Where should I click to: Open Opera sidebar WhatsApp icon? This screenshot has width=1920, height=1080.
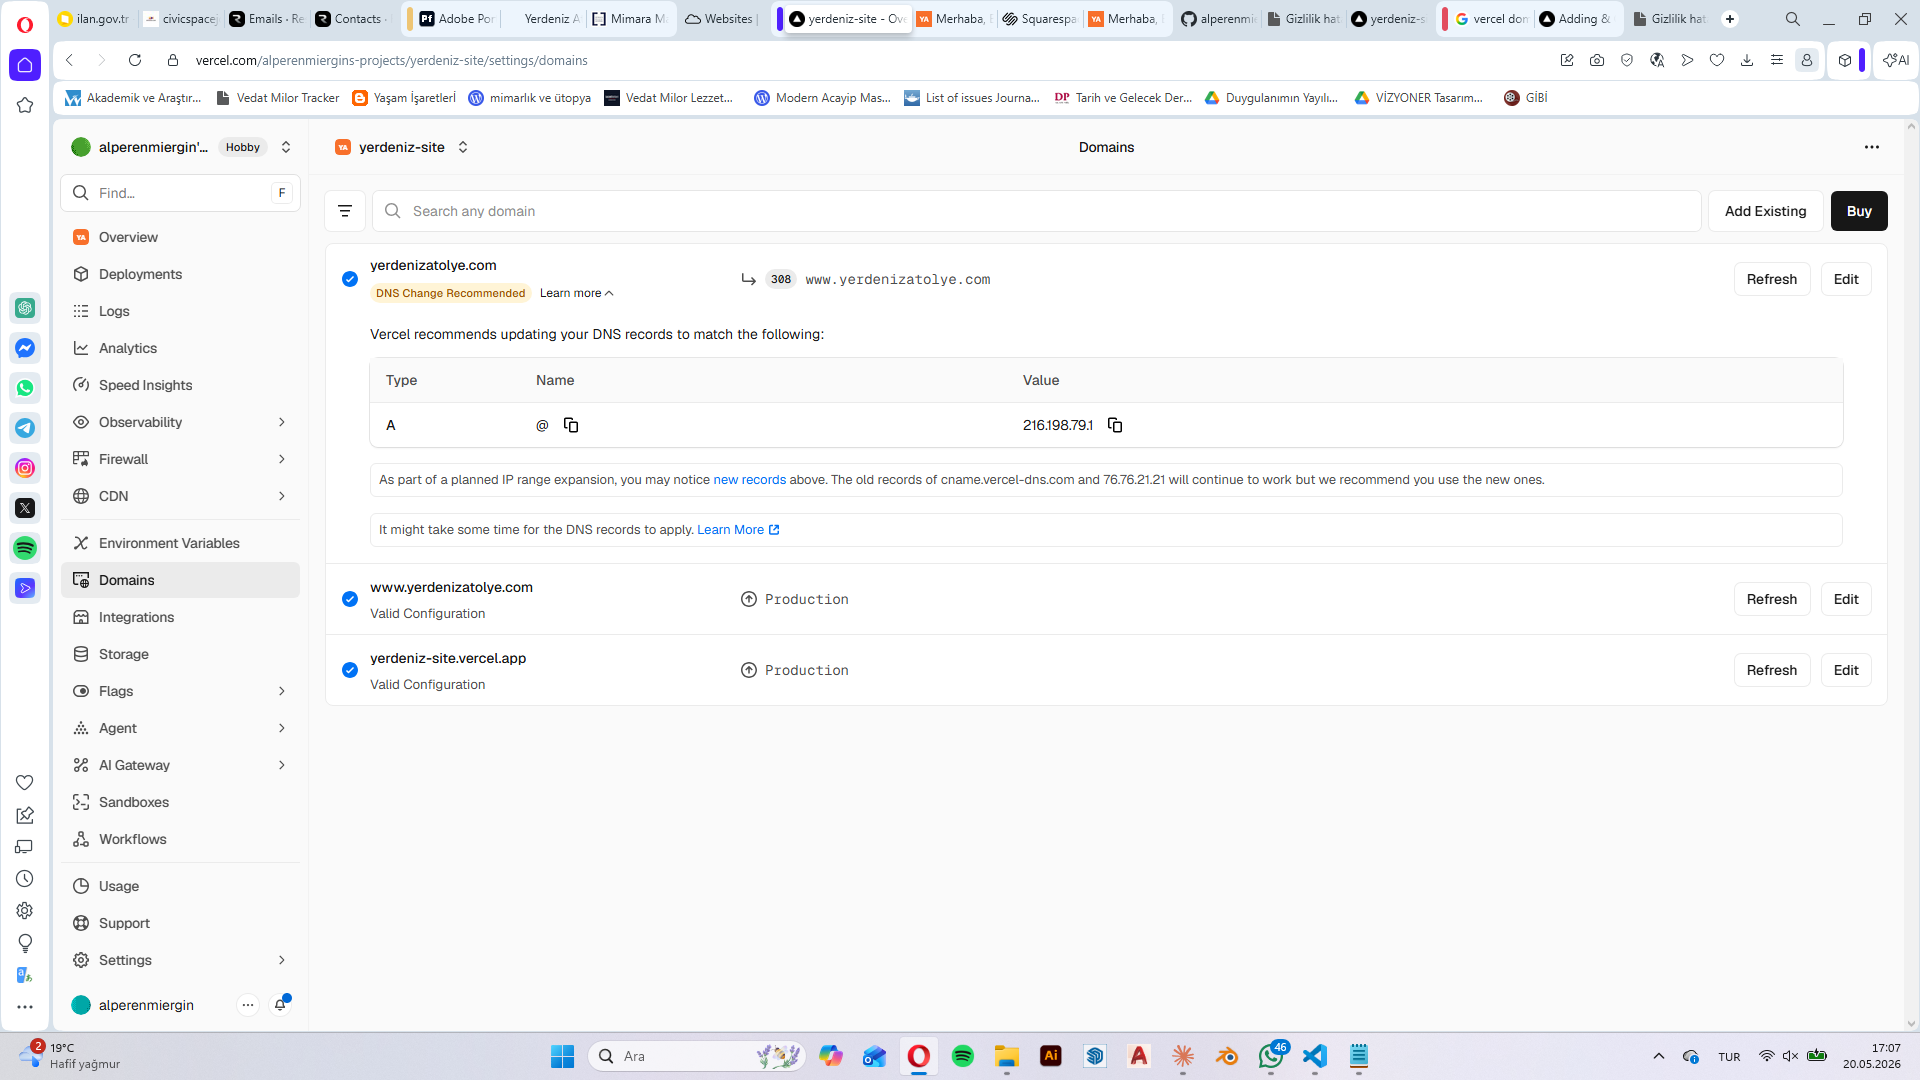click(25, 388)
